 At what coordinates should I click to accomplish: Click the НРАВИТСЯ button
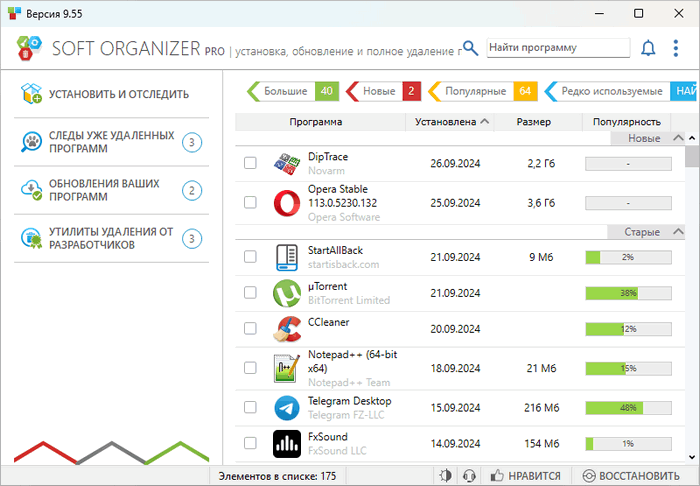(x=525, y=476)
